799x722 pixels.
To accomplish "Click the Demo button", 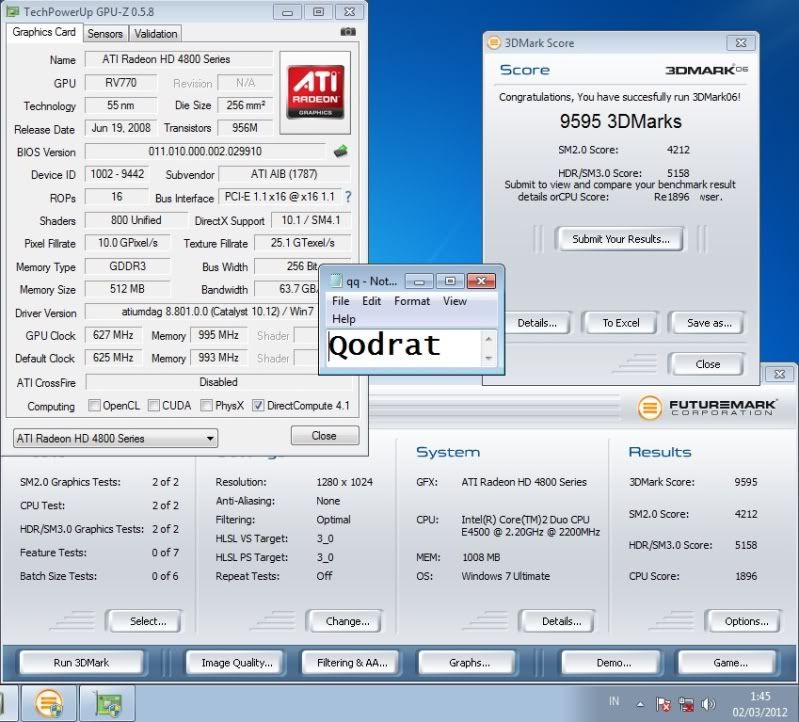I will (x=613, y=662).
